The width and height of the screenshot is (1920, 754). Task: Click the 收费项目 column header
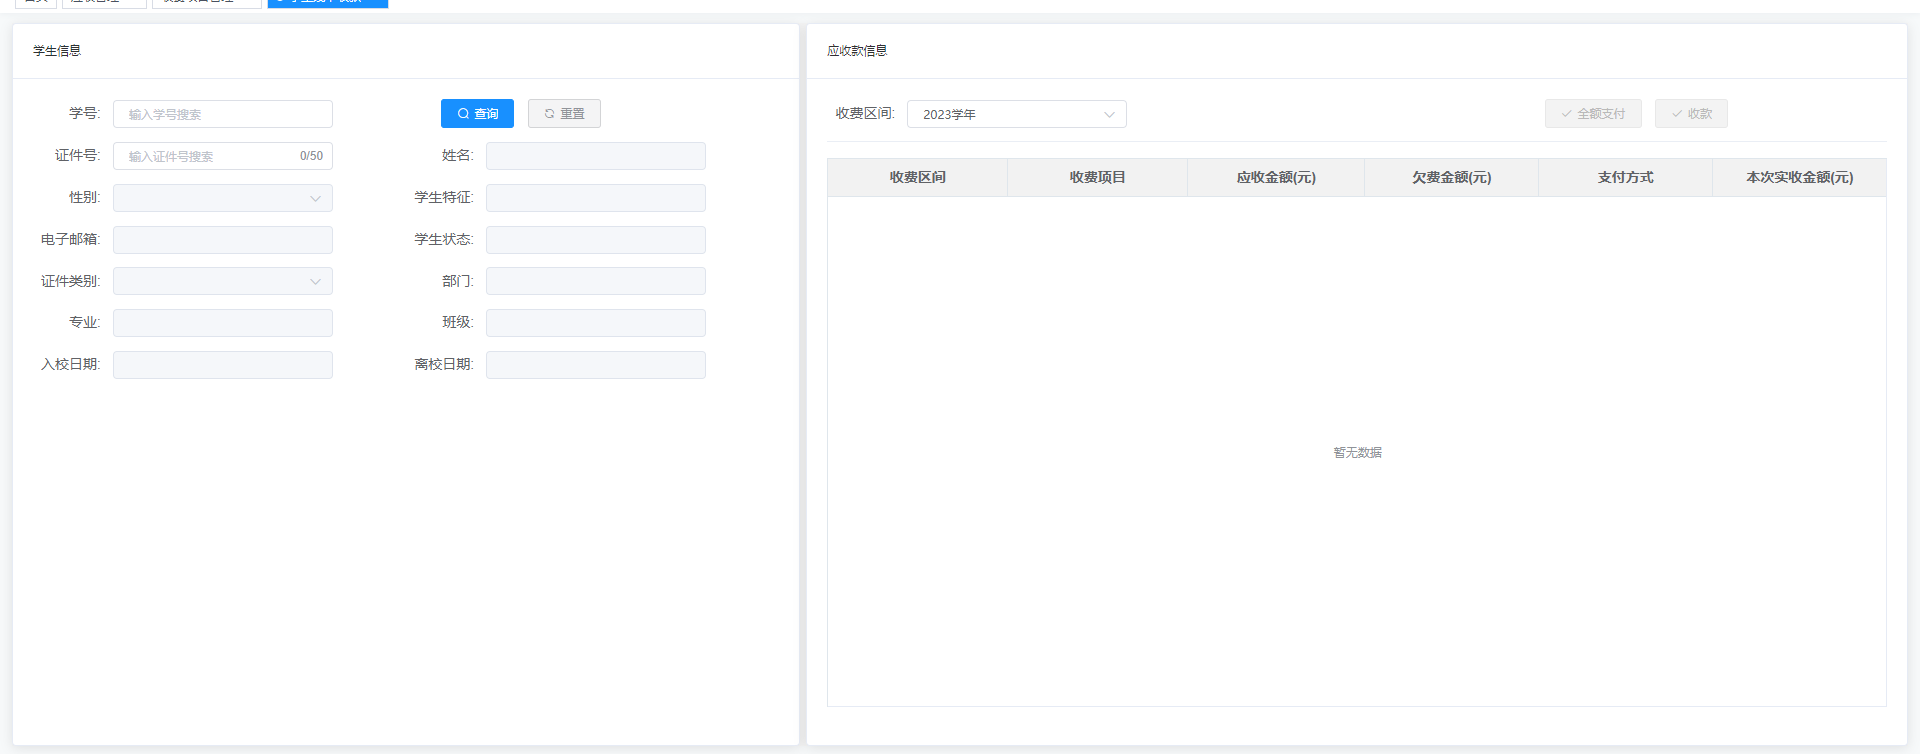[x=1098, y=177]
